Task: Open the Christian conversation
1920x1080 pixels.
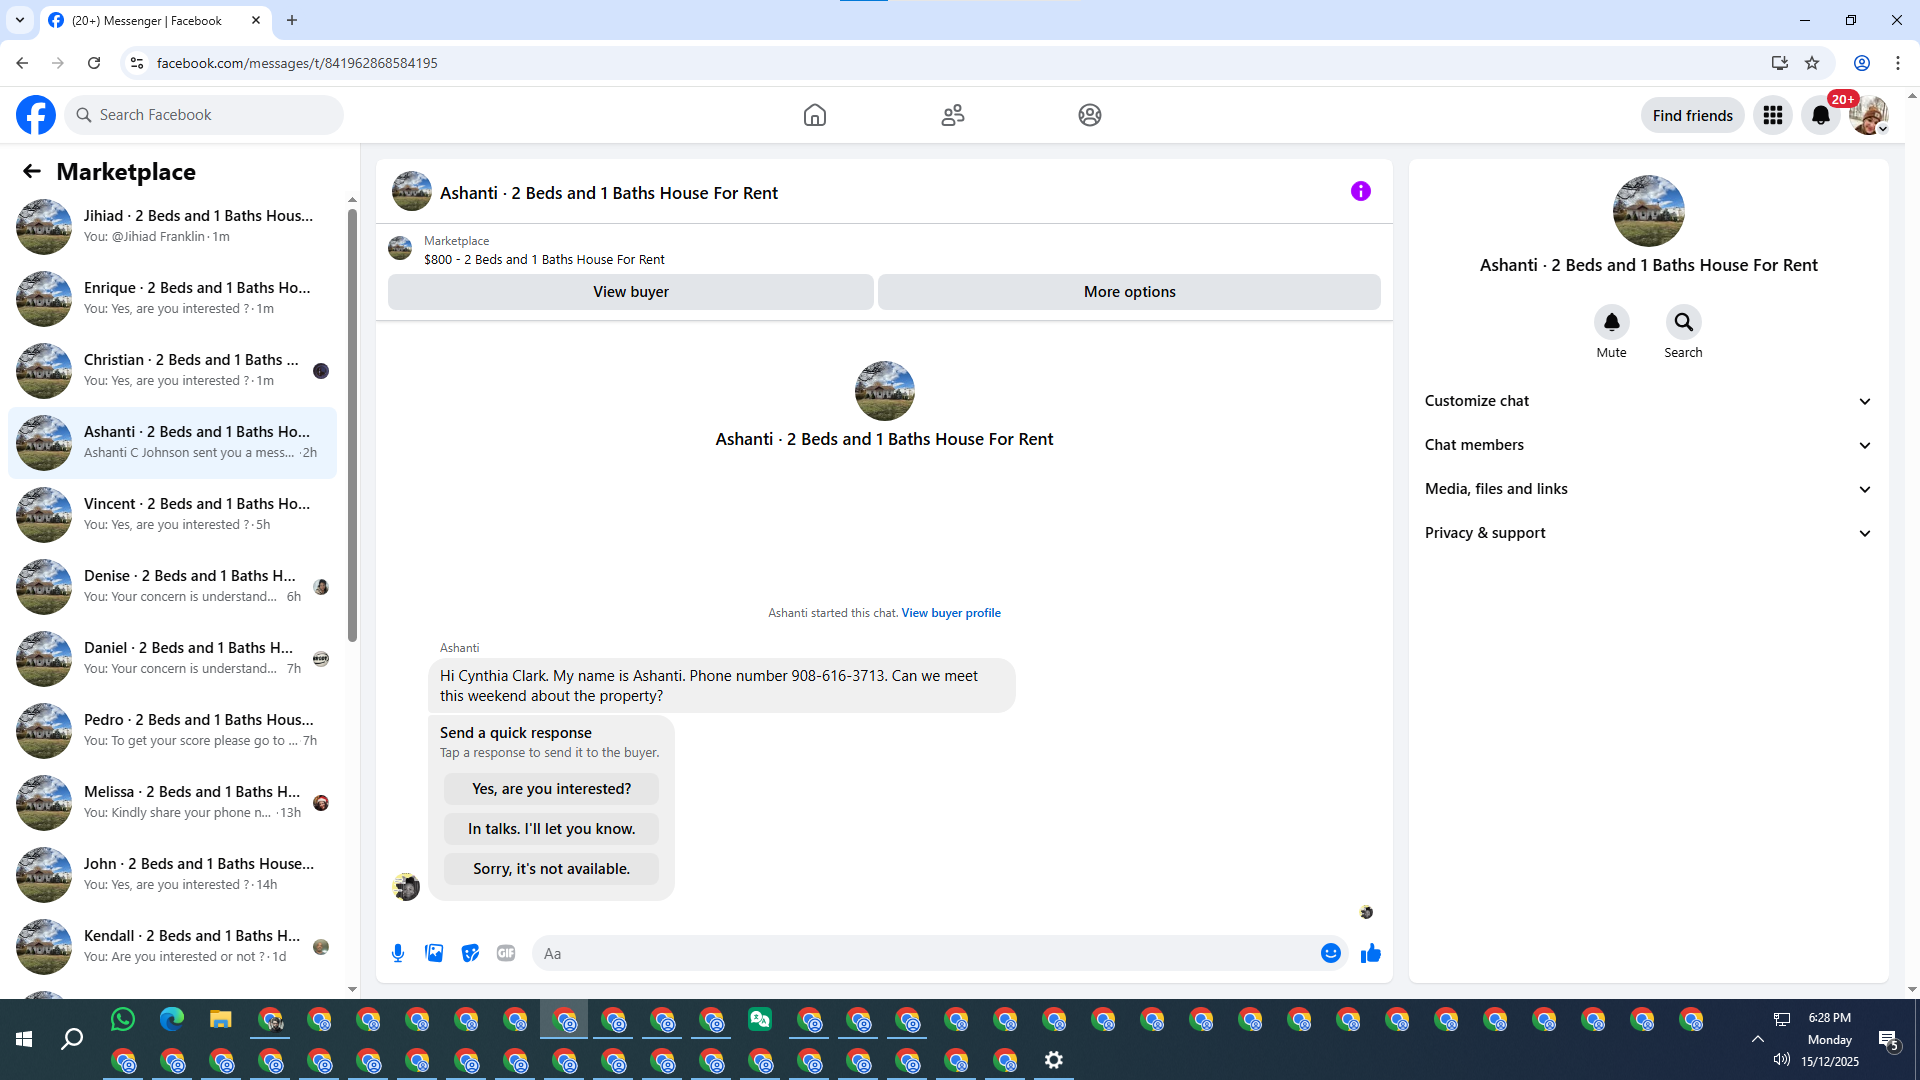Action: coord(172,370)
